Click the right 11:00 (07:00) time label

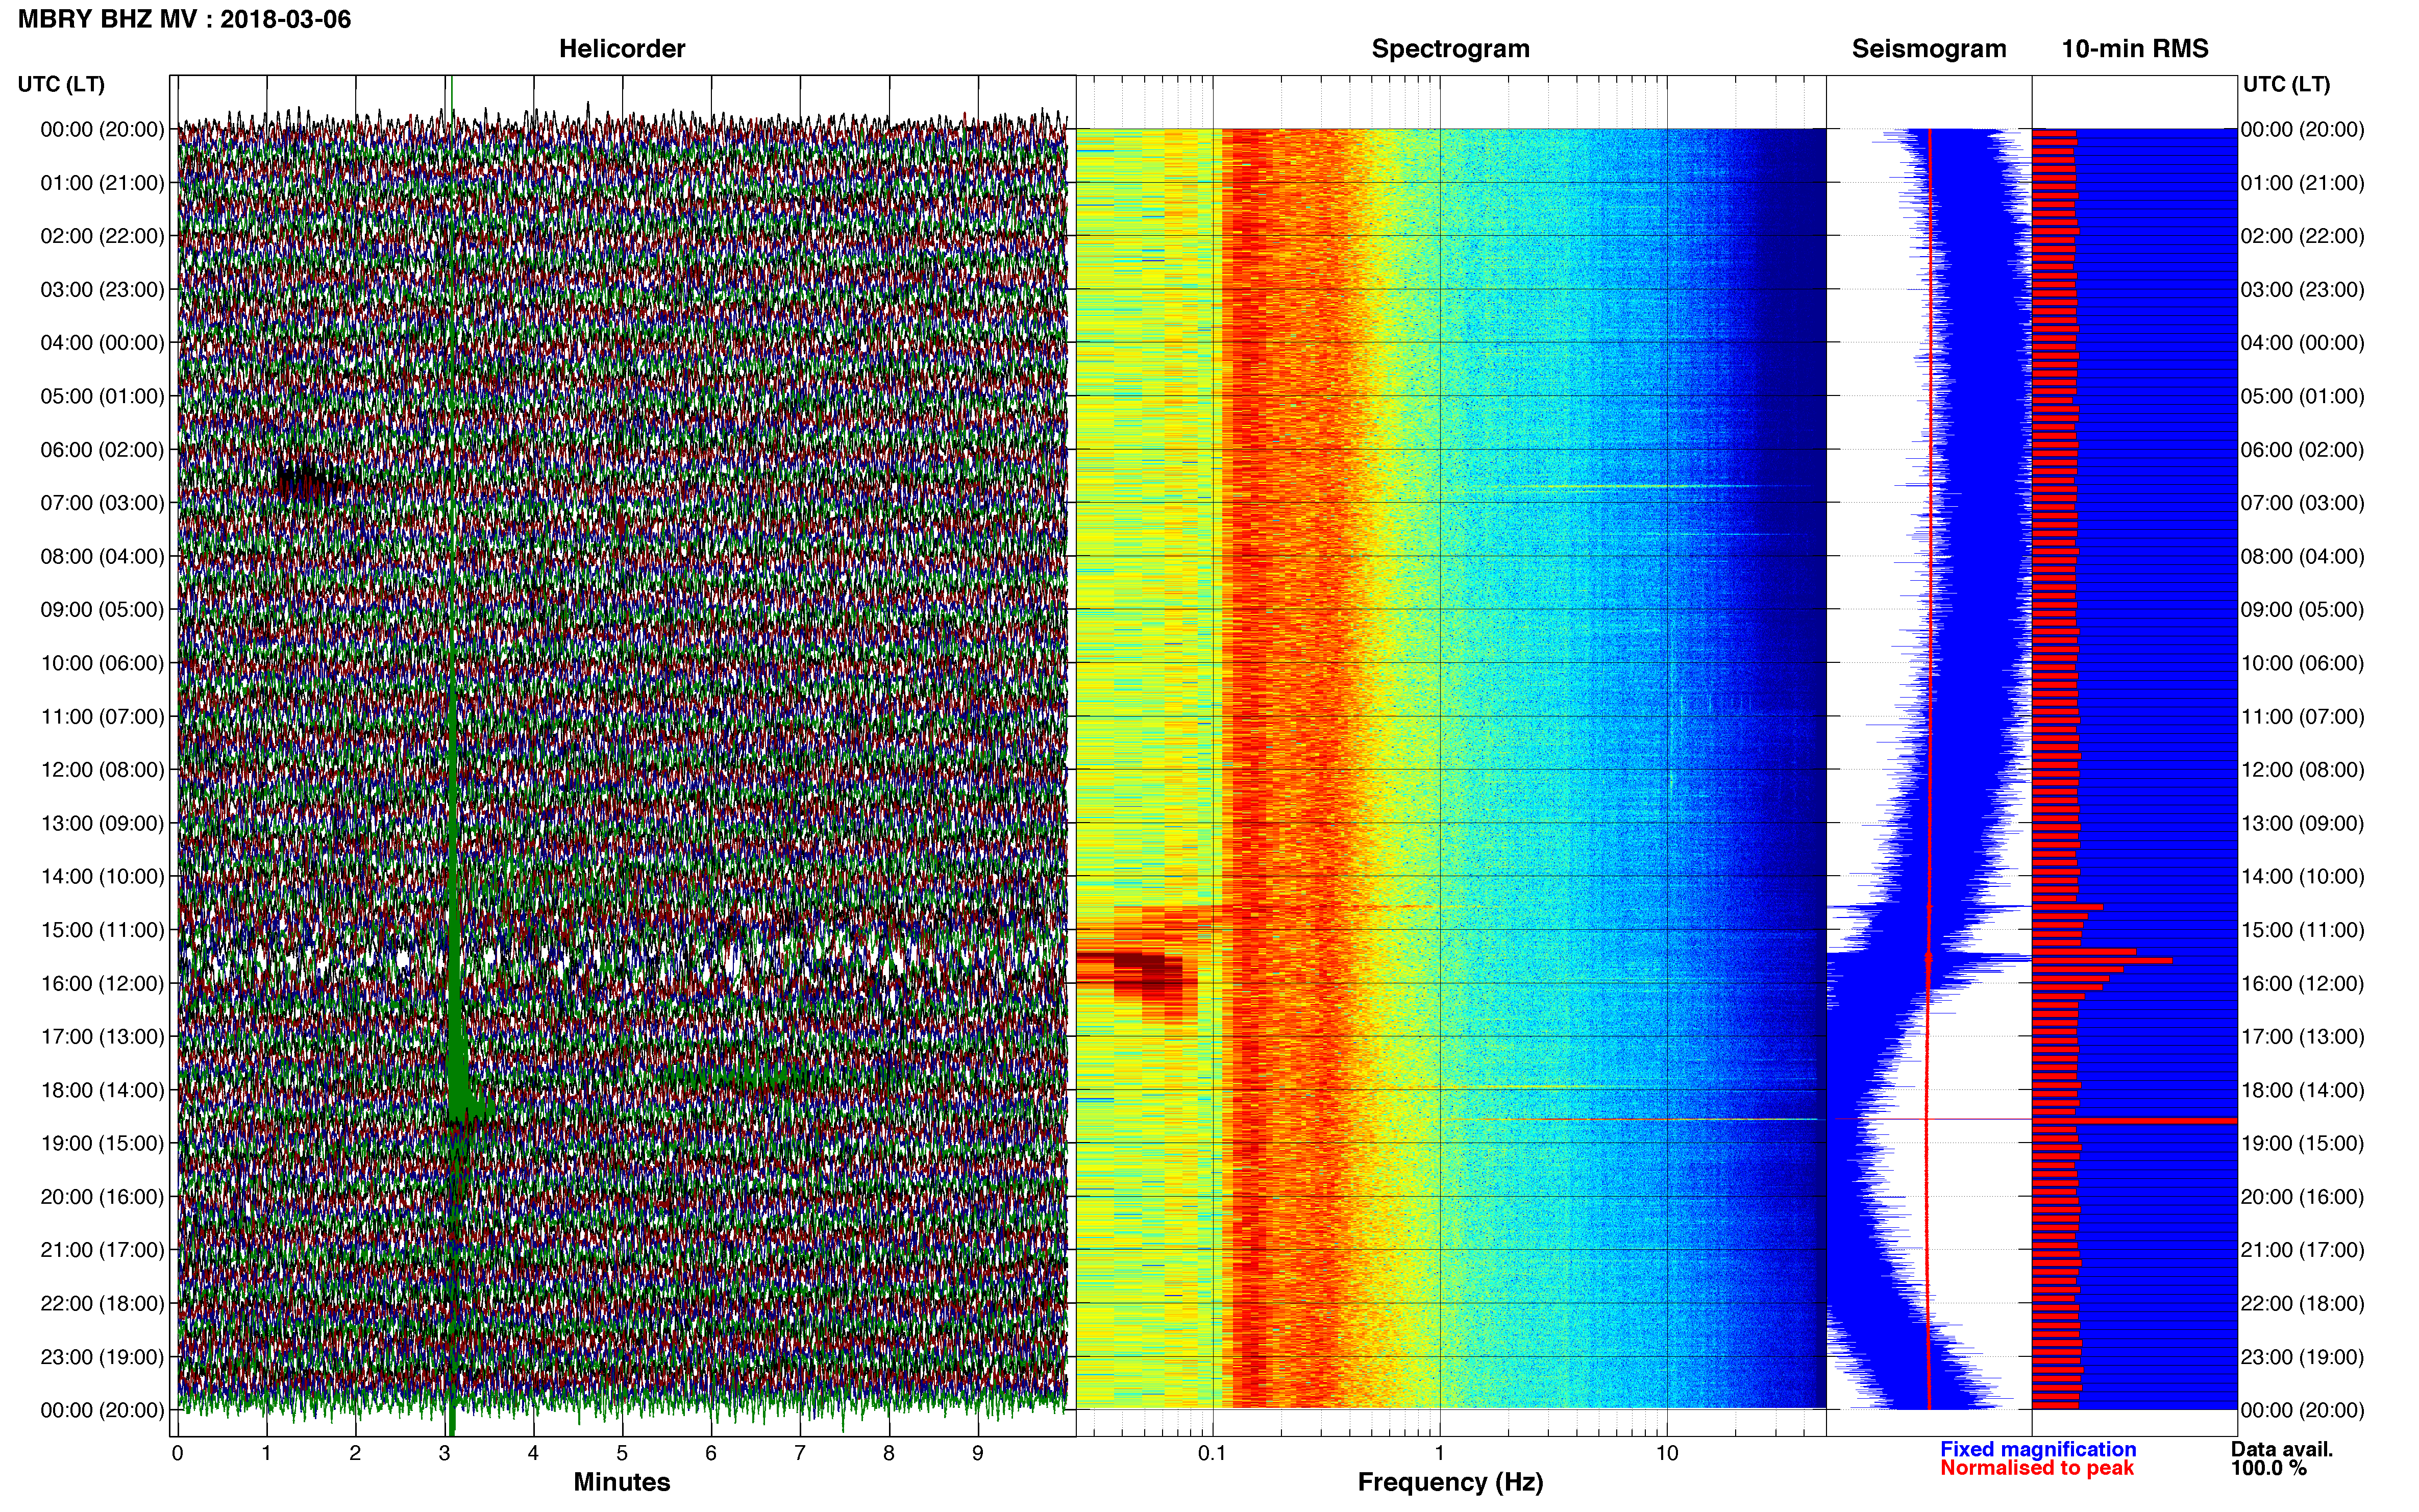coord(2303,717)
